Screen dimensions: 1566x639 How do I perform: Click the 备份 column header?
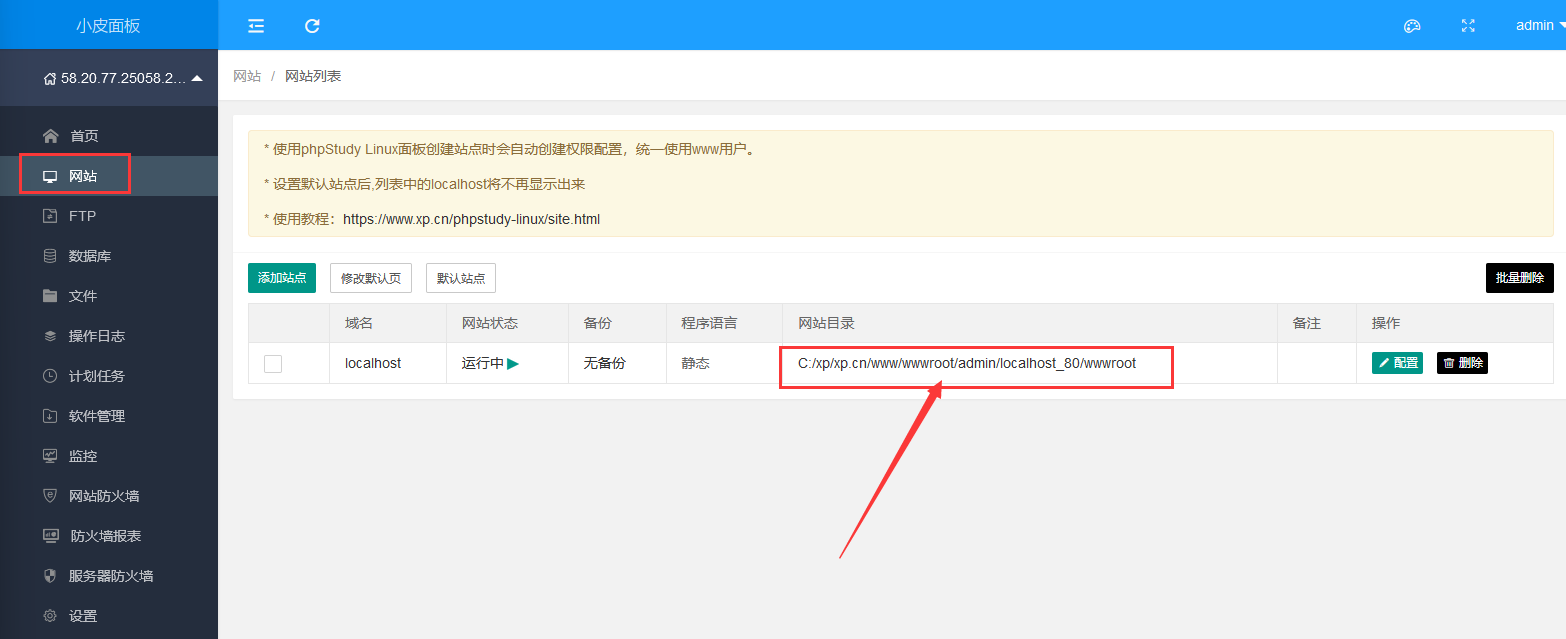point(597,323)
